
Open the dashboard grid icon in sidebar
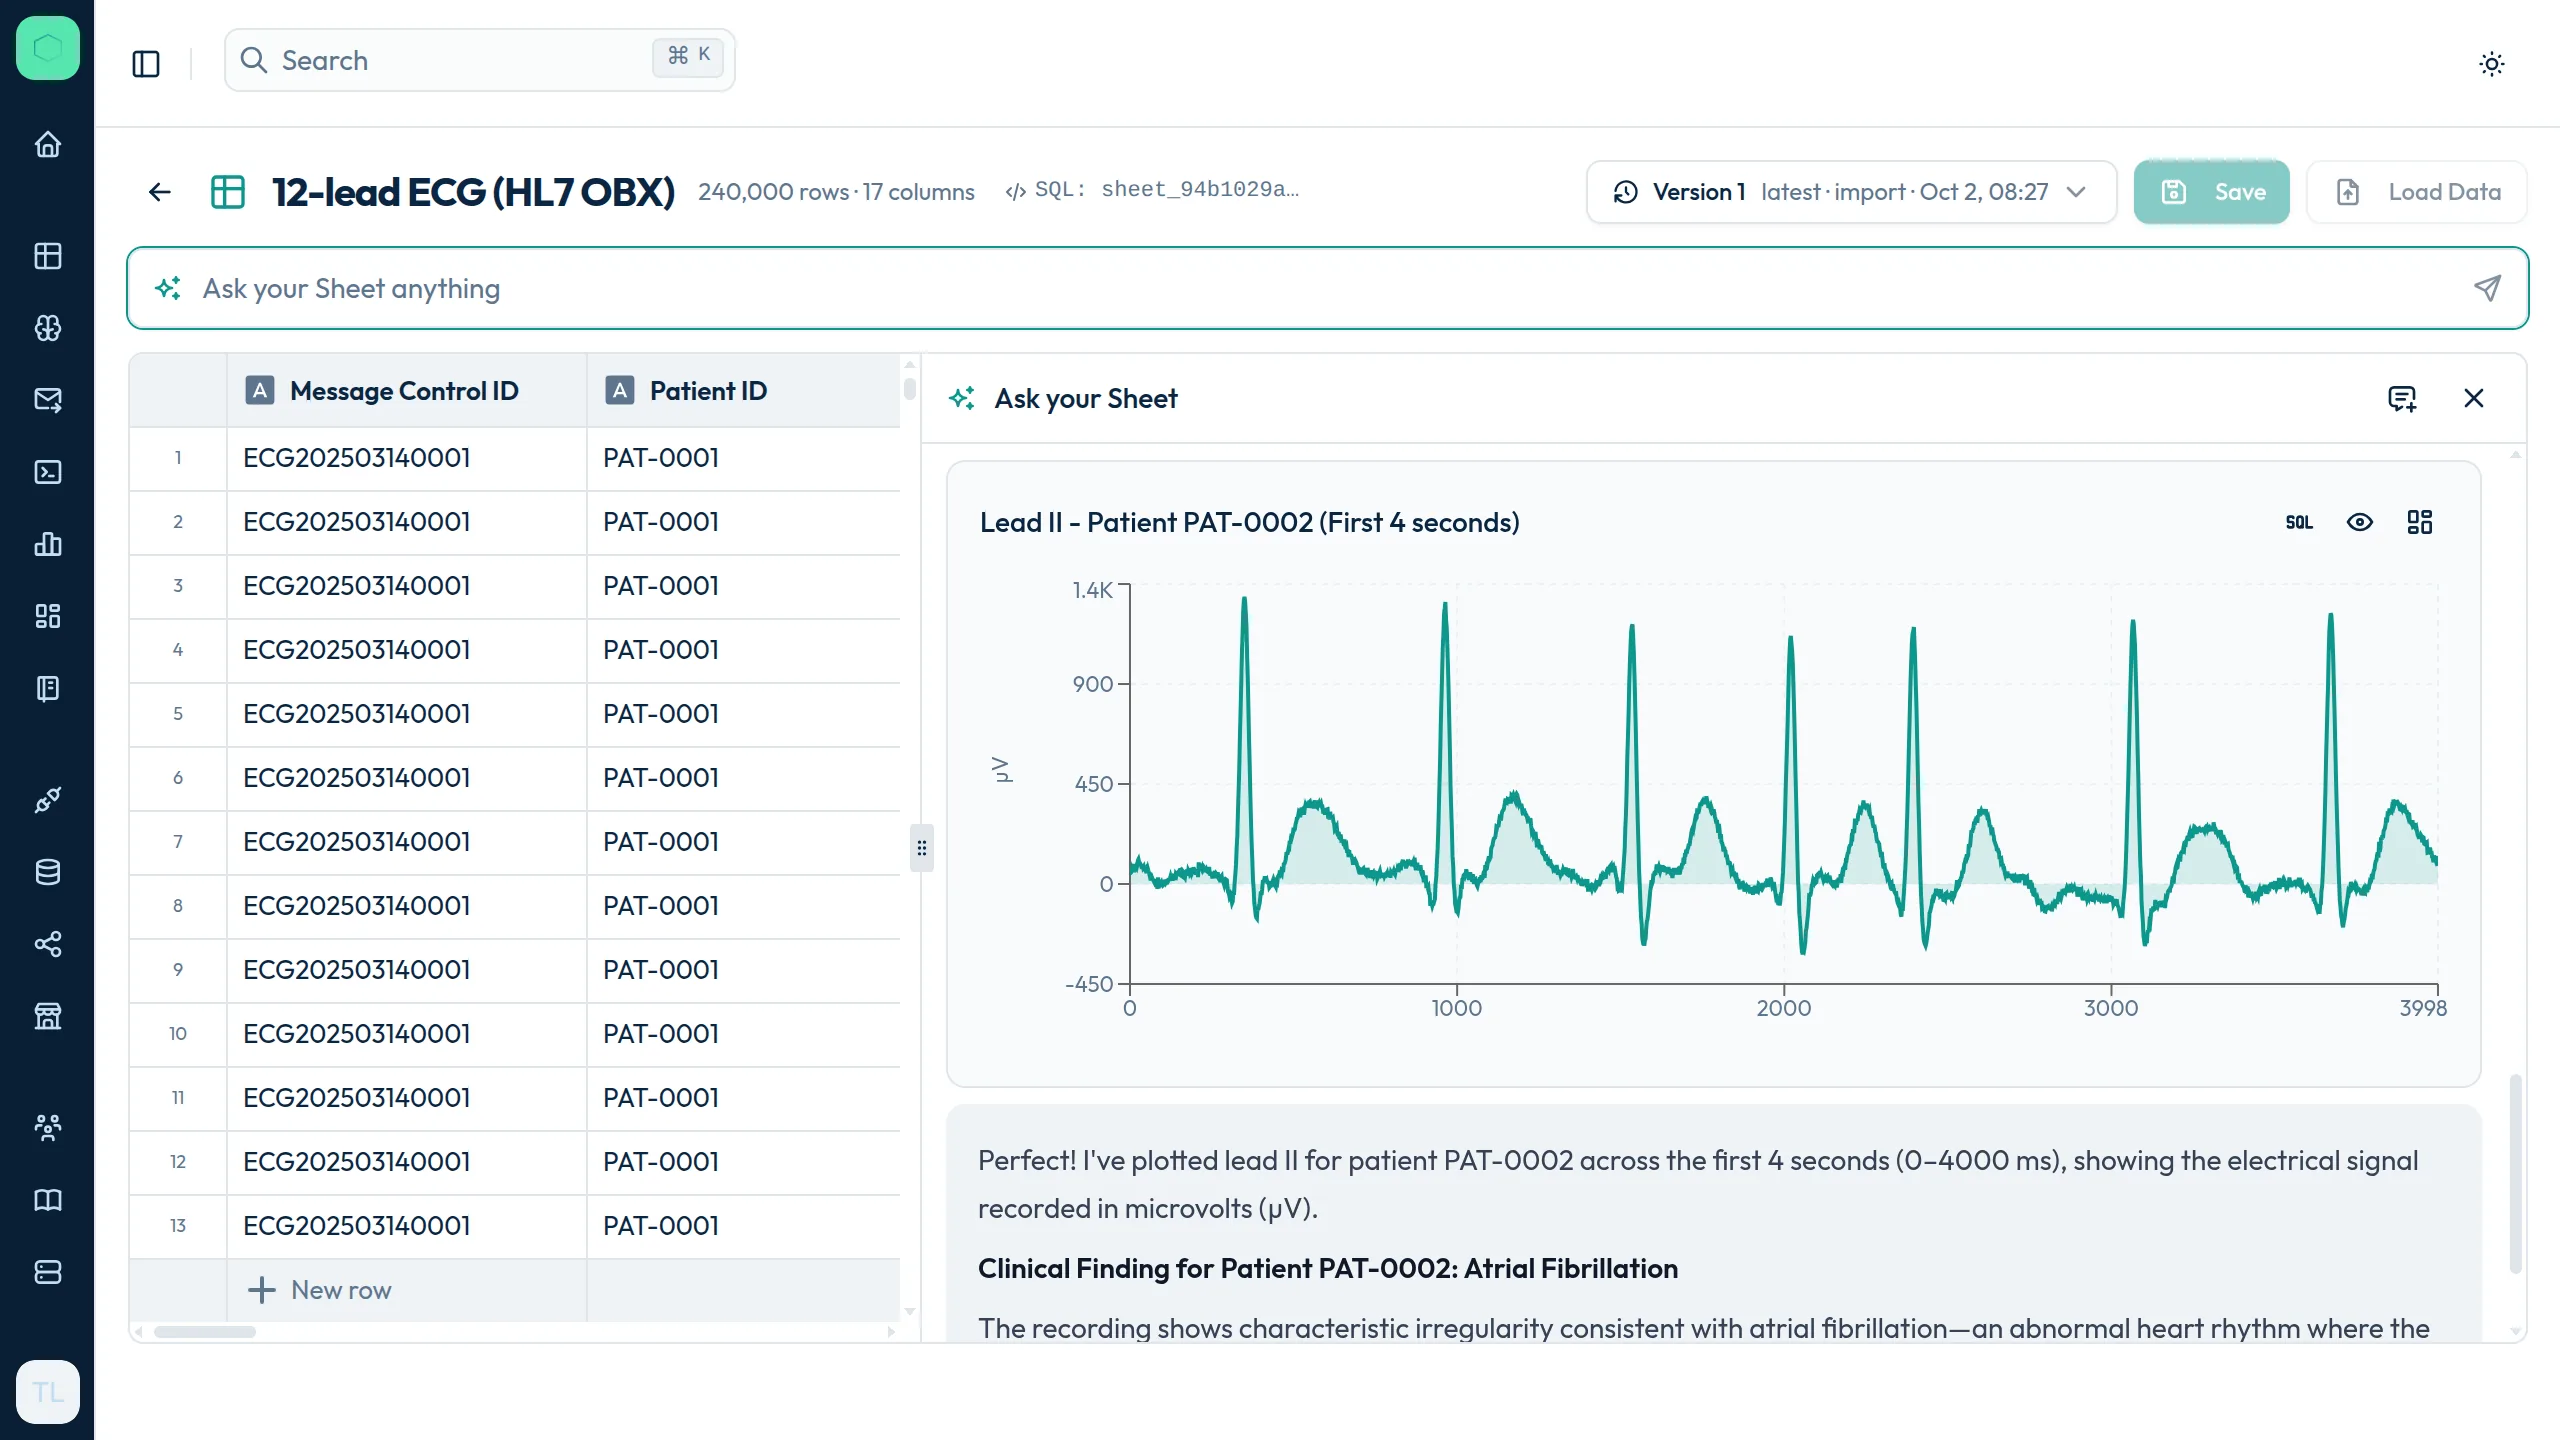47,616
